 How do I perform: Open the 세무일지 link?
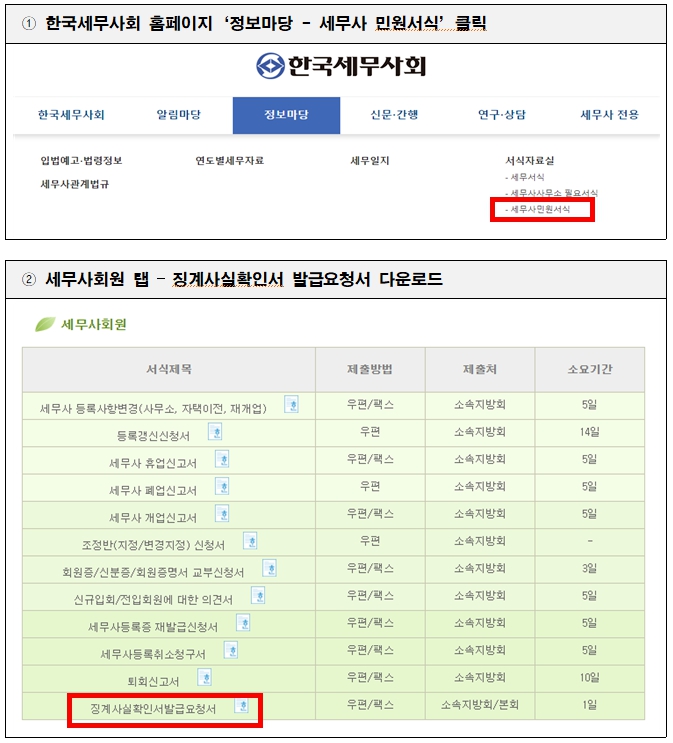pyautogui.click(x=370, y=161)
